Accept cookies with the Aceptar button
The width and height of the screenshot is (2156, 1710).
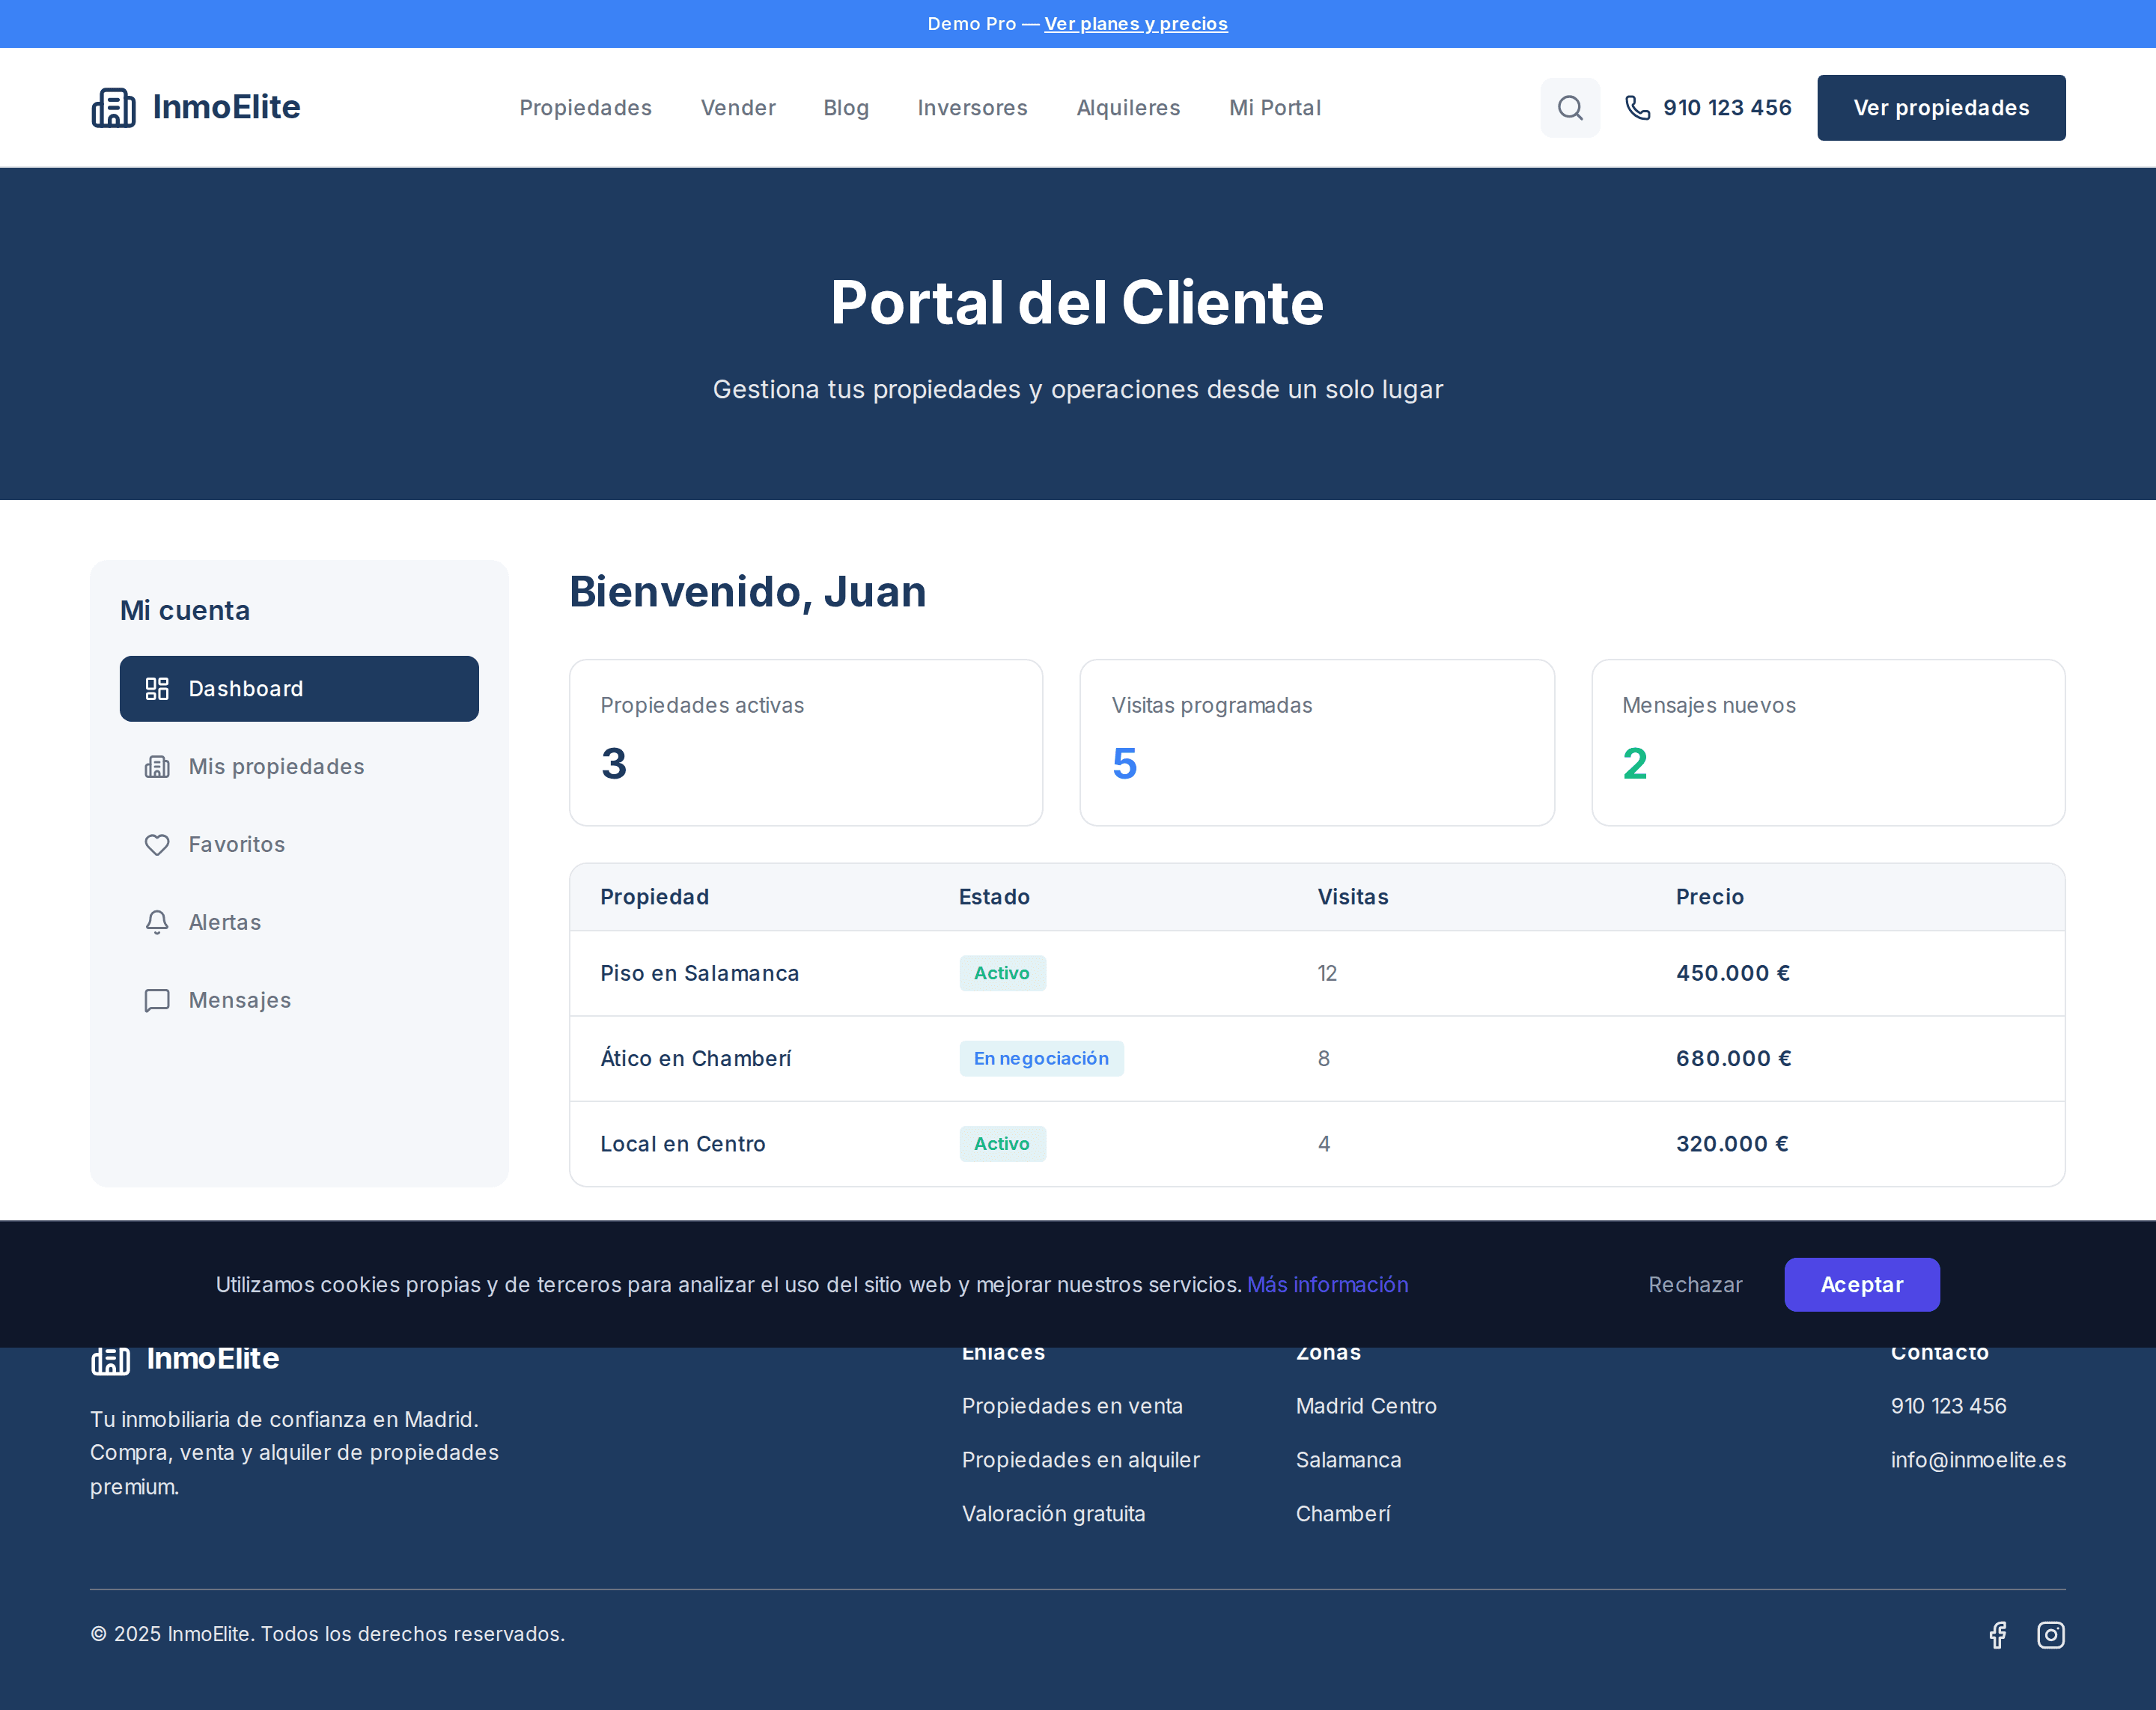pyautogui.click(x=1861, y=1284)
